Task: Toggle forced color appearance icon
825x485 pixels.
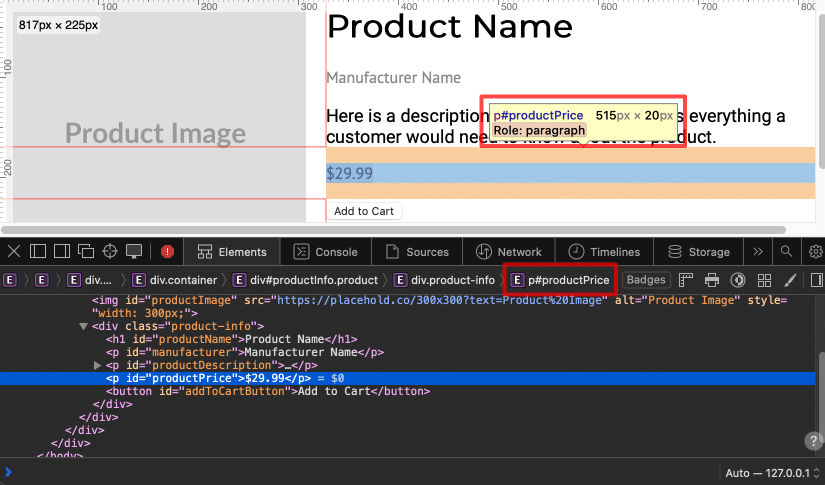Action: 738,280
